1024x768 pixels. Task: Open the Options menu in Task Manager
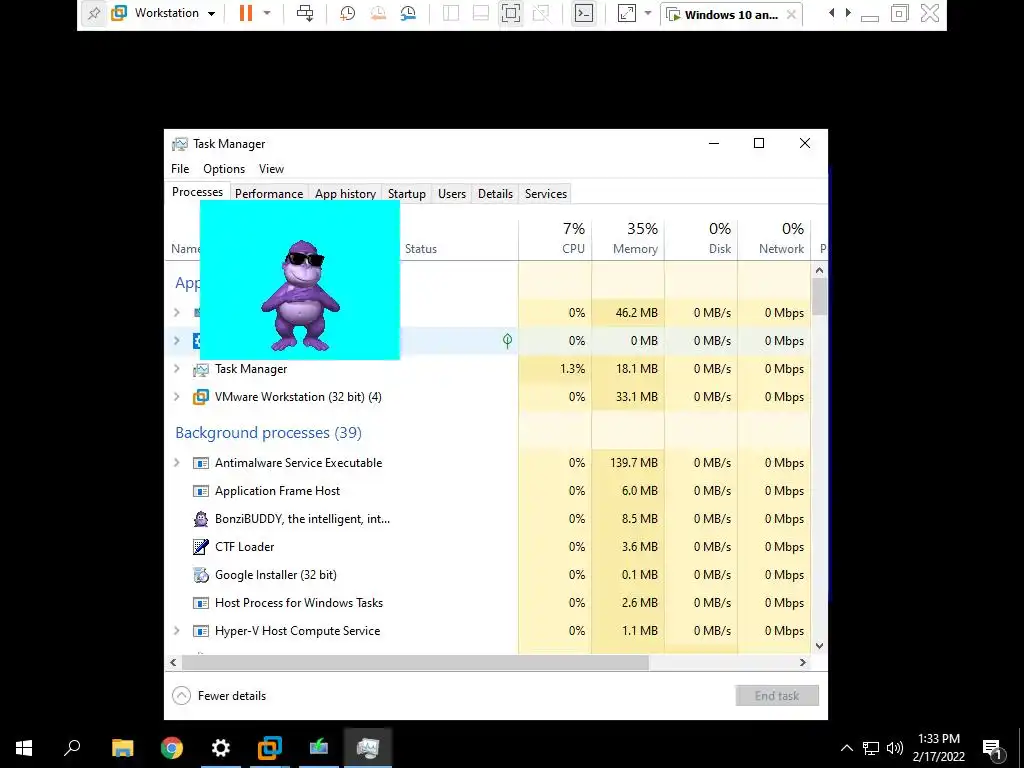(224, 168)
